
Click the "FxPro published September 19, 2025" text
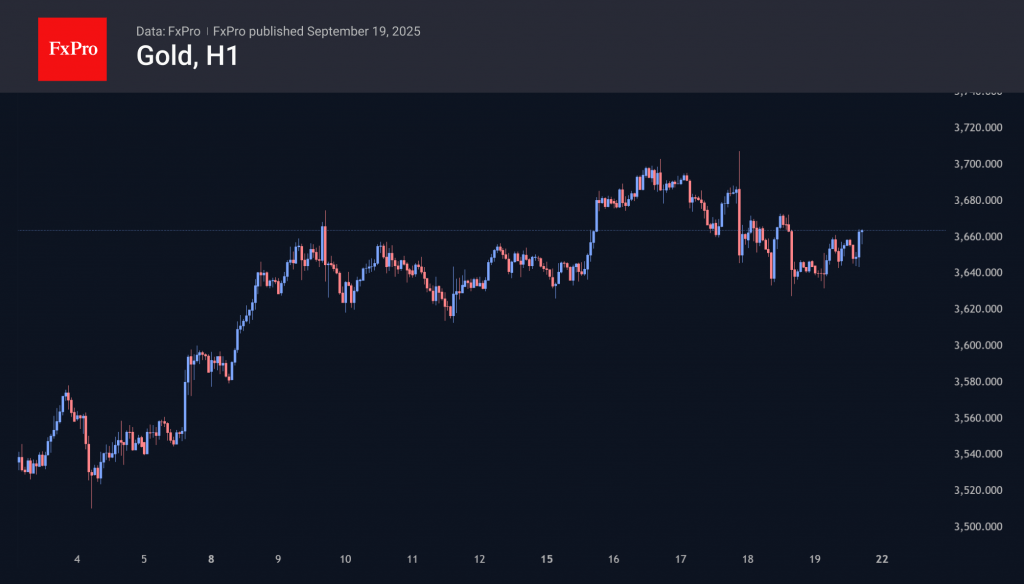coord(317,31)
